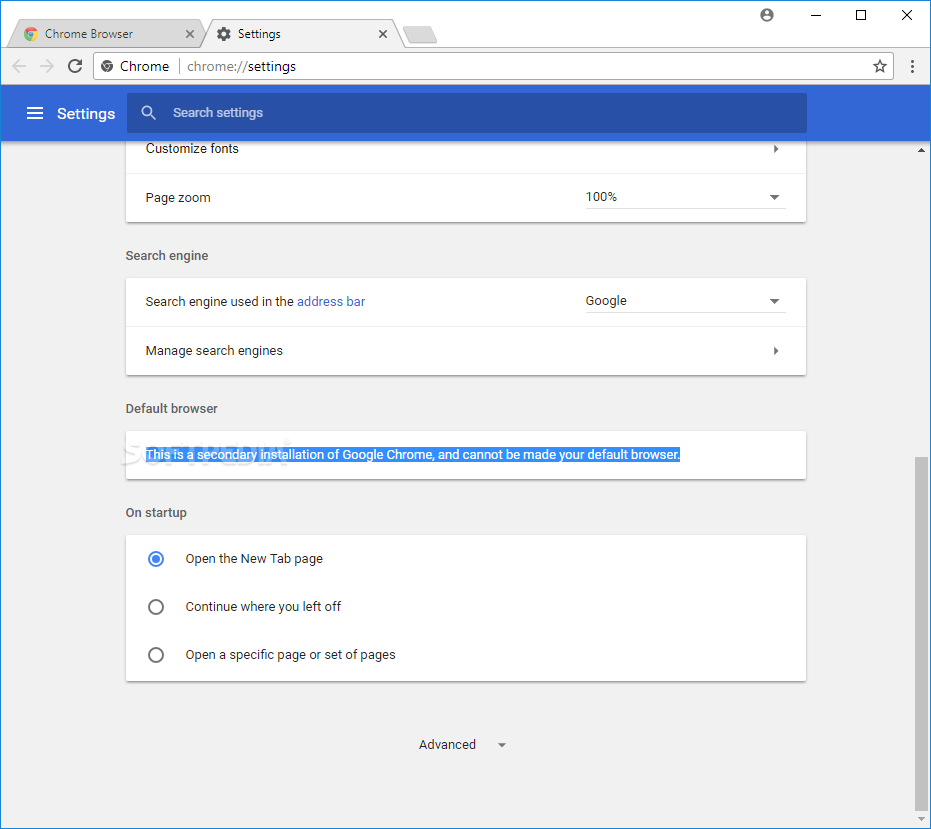Follow the address bar link
The width and height of the screenshot is (931, 829).
[x=331, y=302]
